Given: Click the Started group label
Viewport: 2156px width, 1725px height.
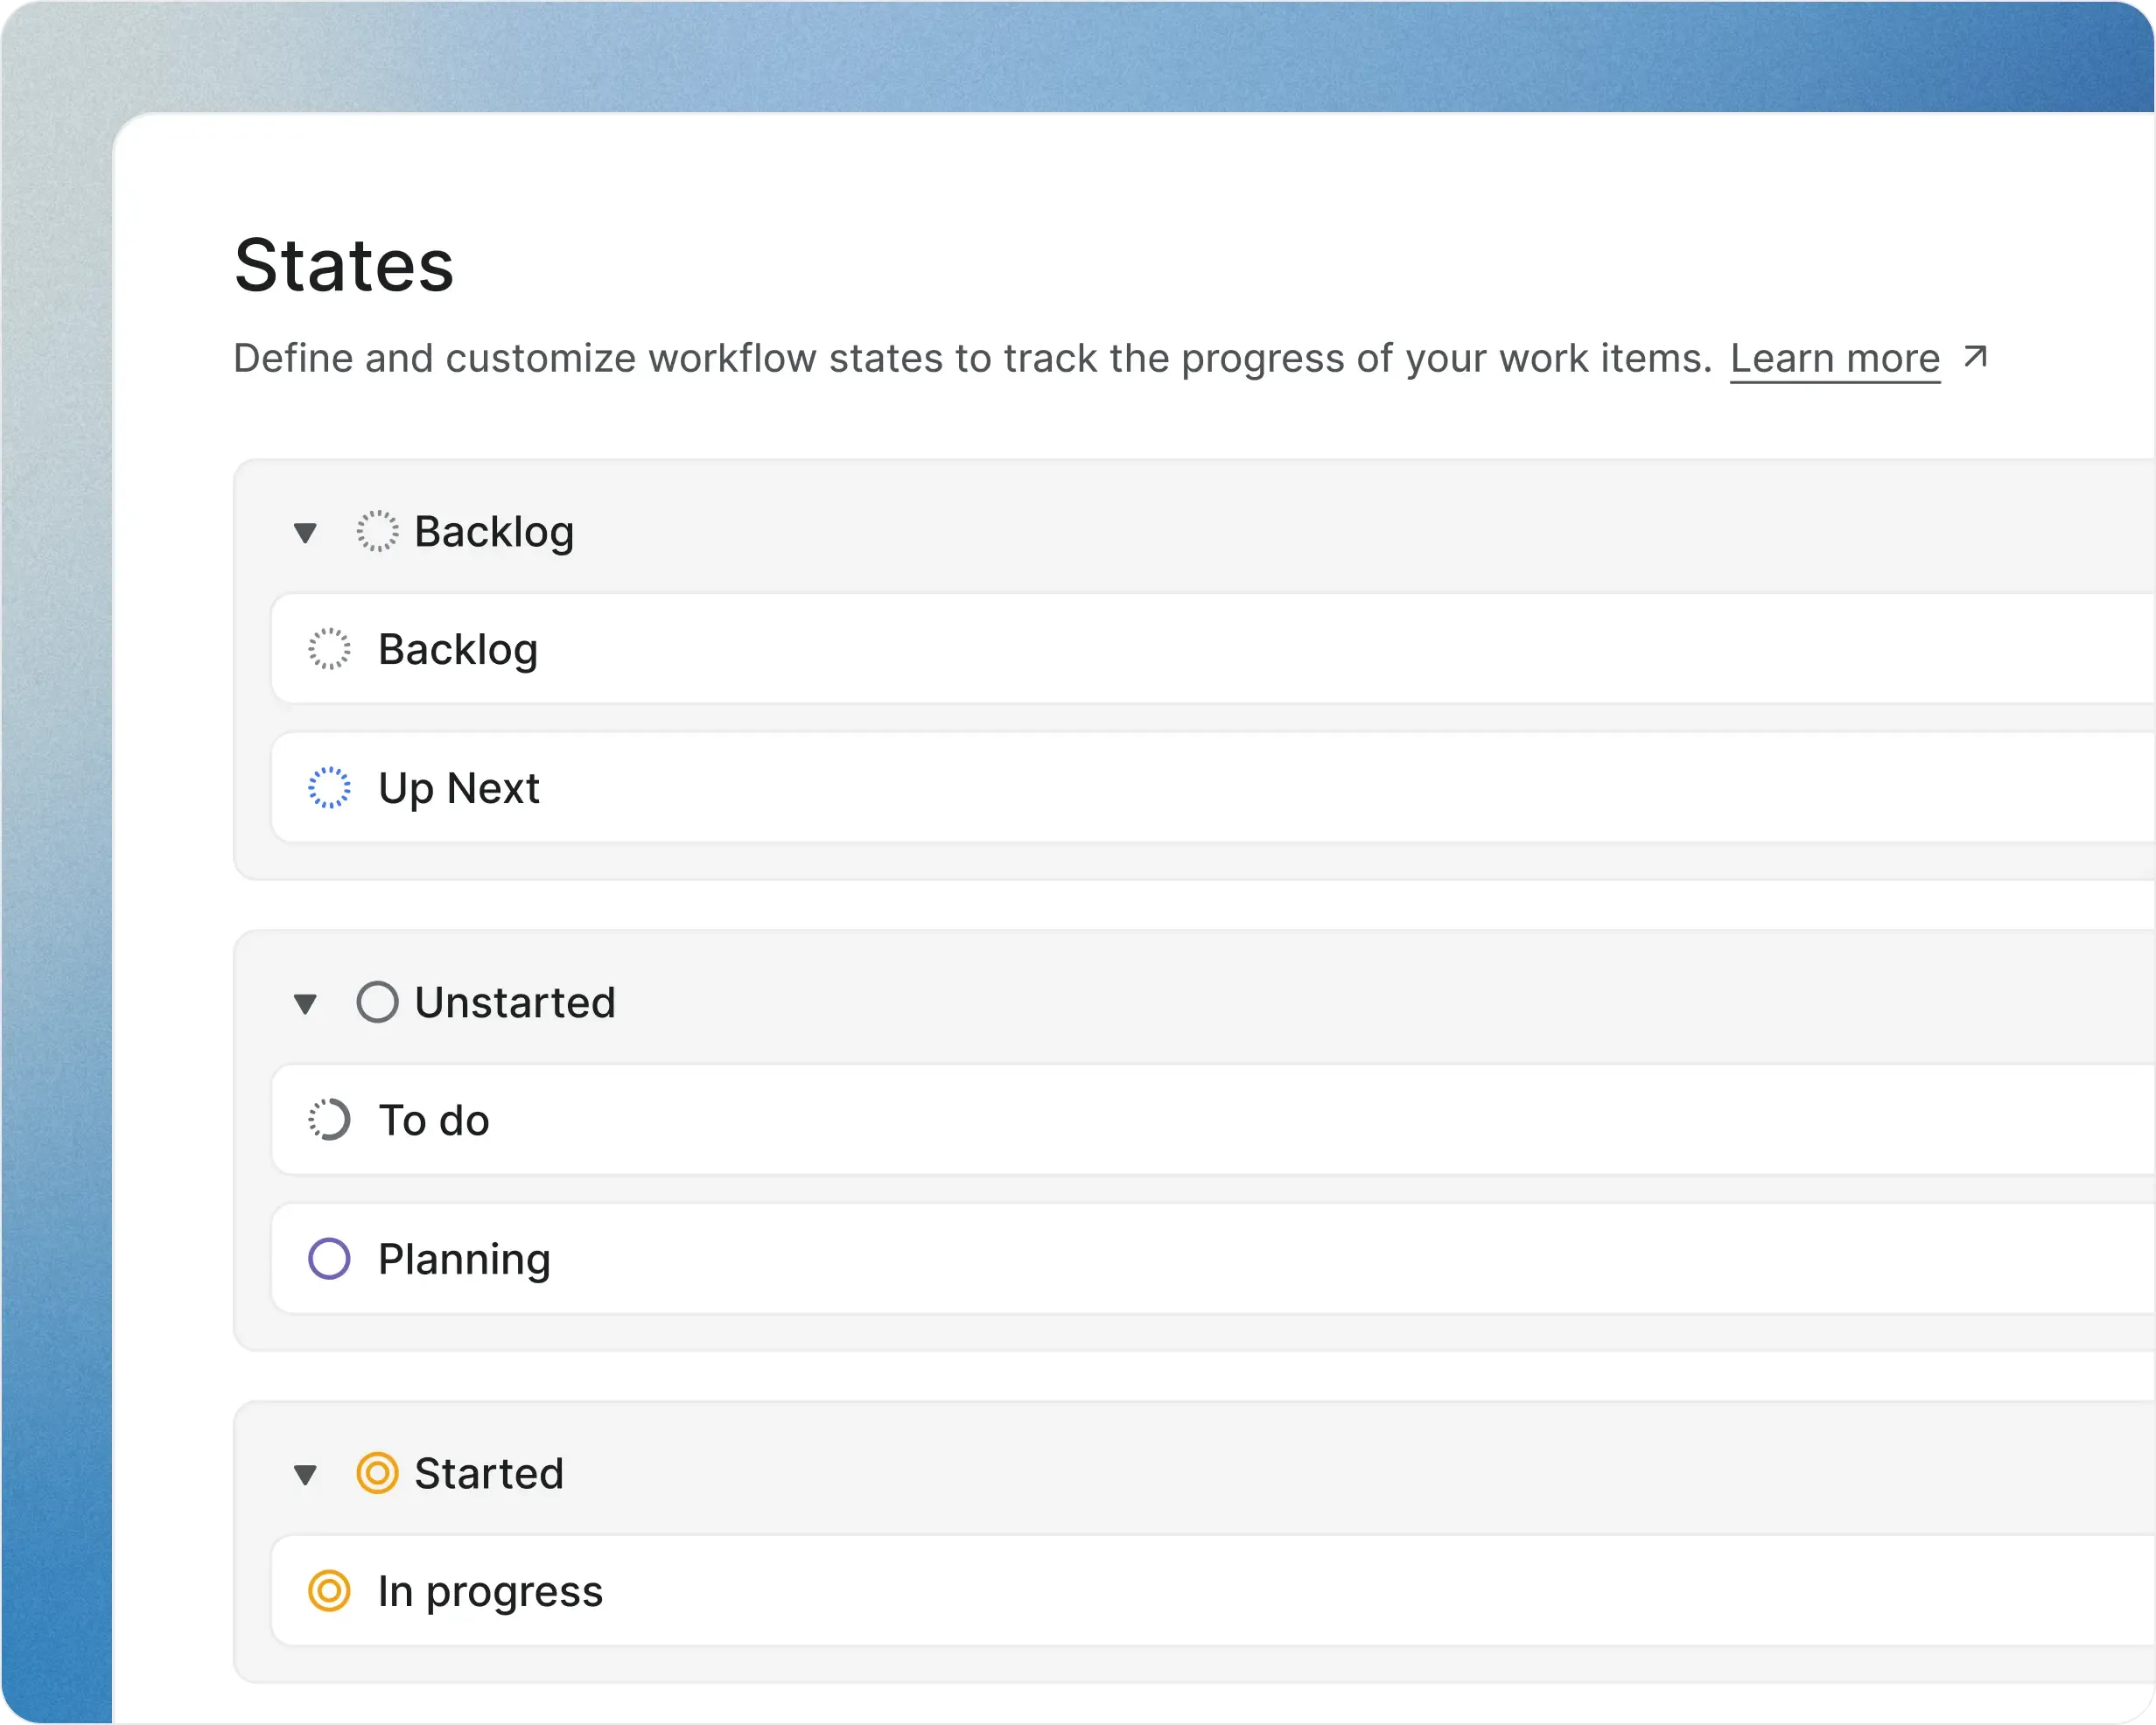Looking at the screenshot, I should click(x=489, y=1473).
